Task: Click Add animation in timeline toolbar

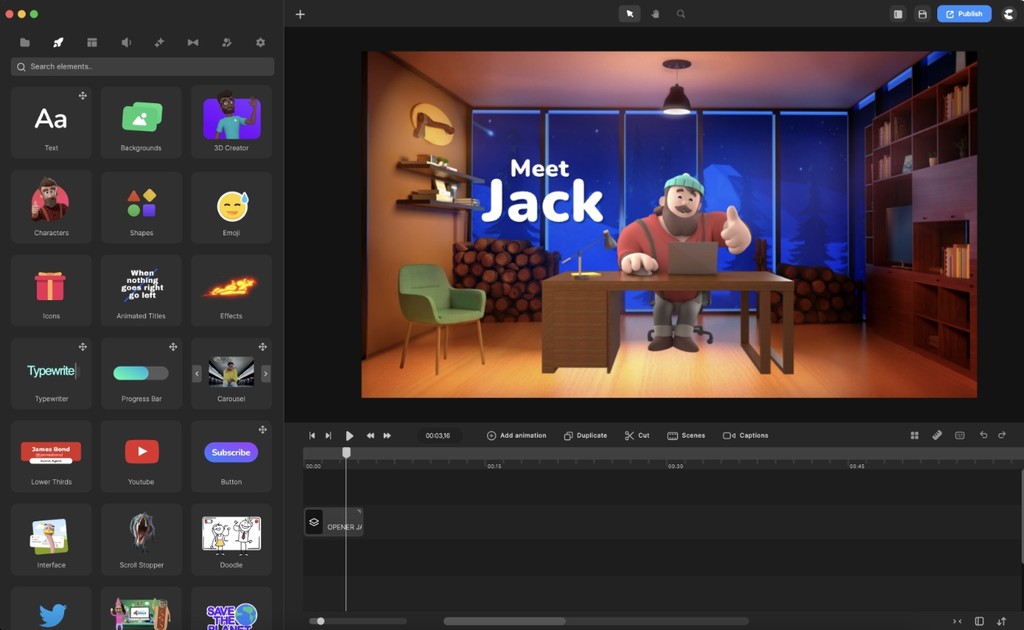Action: pos(516,436)
